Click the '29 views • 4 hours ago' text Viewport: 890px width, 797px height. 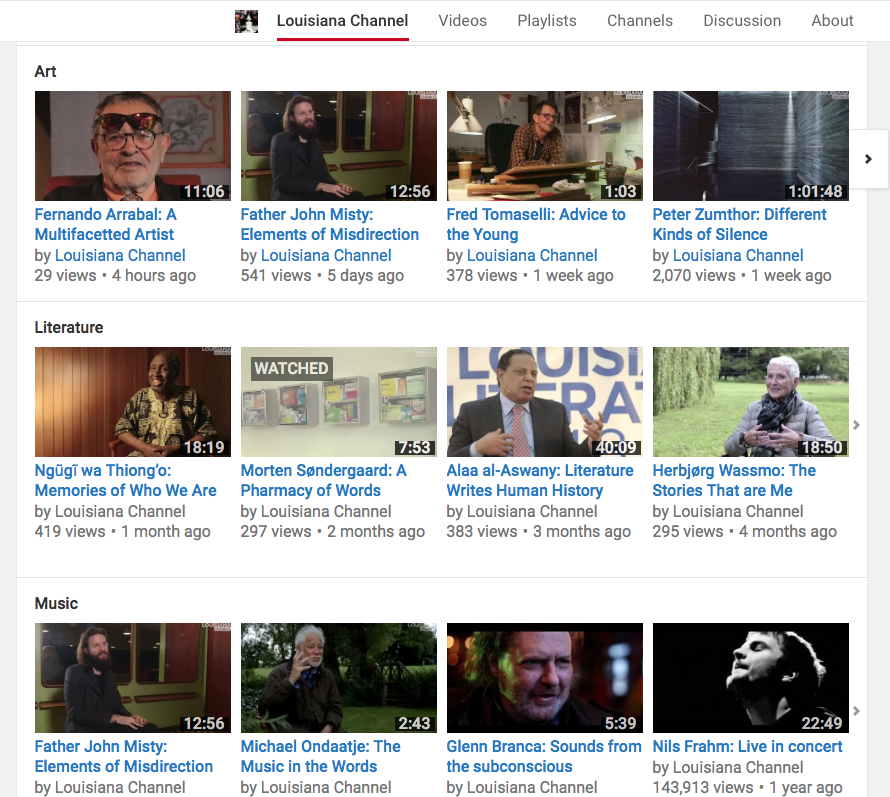[115, 276]
